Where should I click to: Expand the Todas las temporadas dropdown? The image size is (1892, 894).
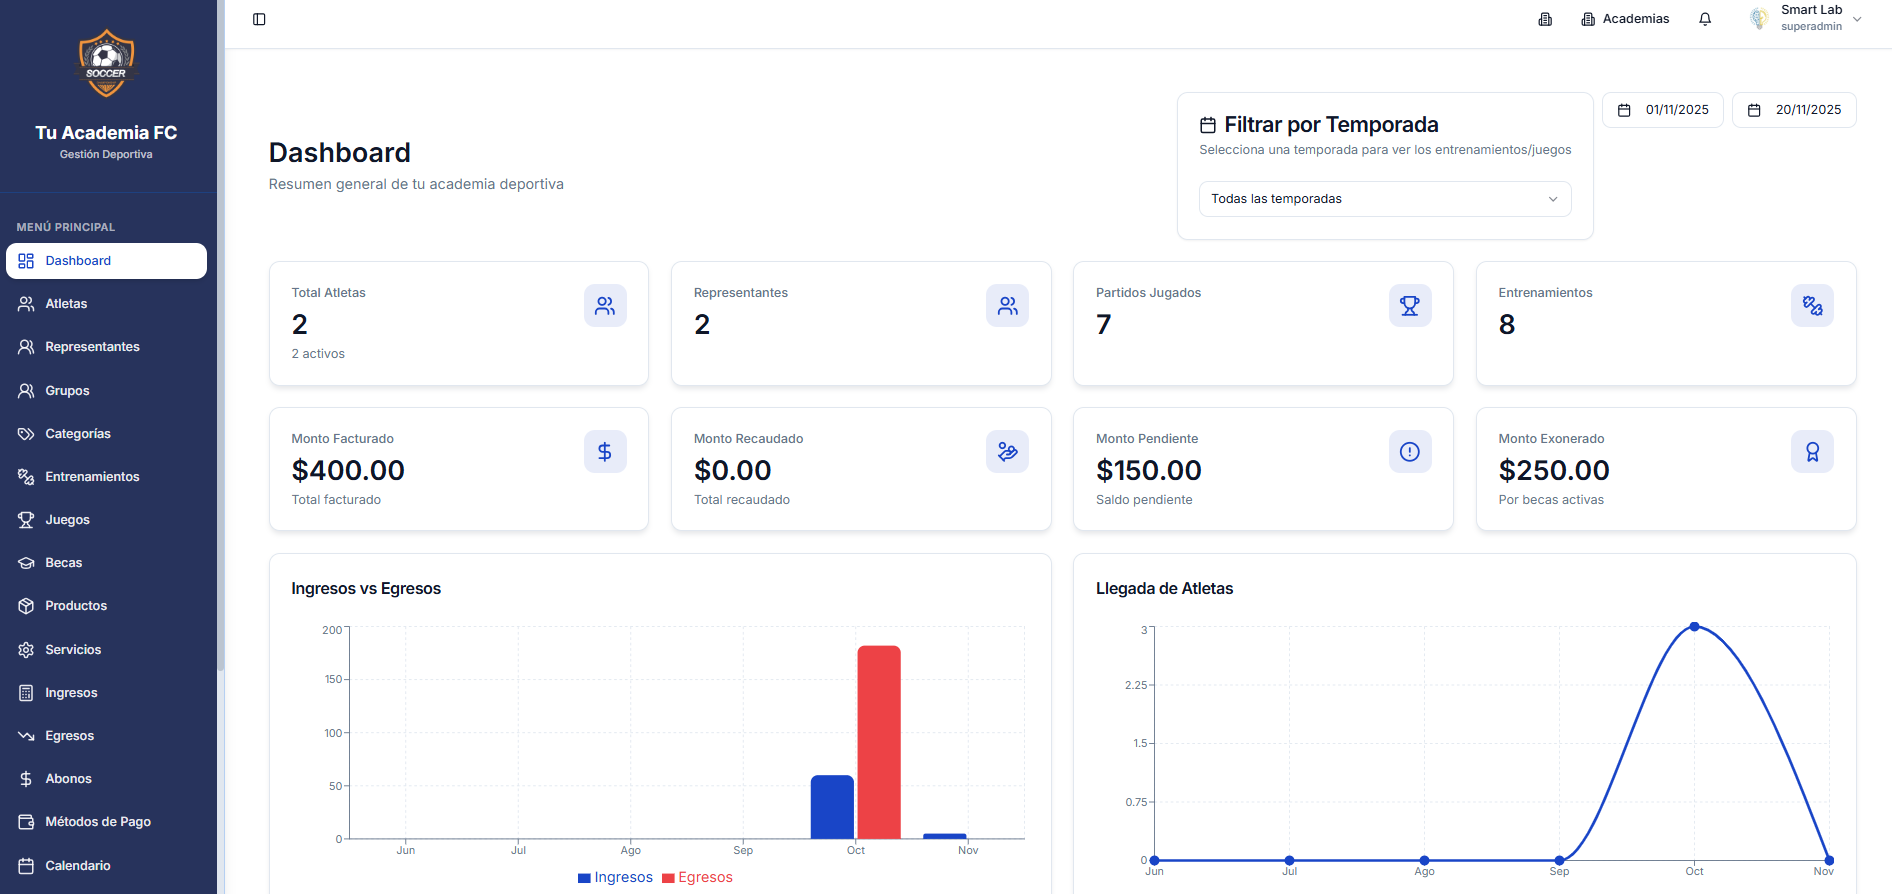[1384, 199]
